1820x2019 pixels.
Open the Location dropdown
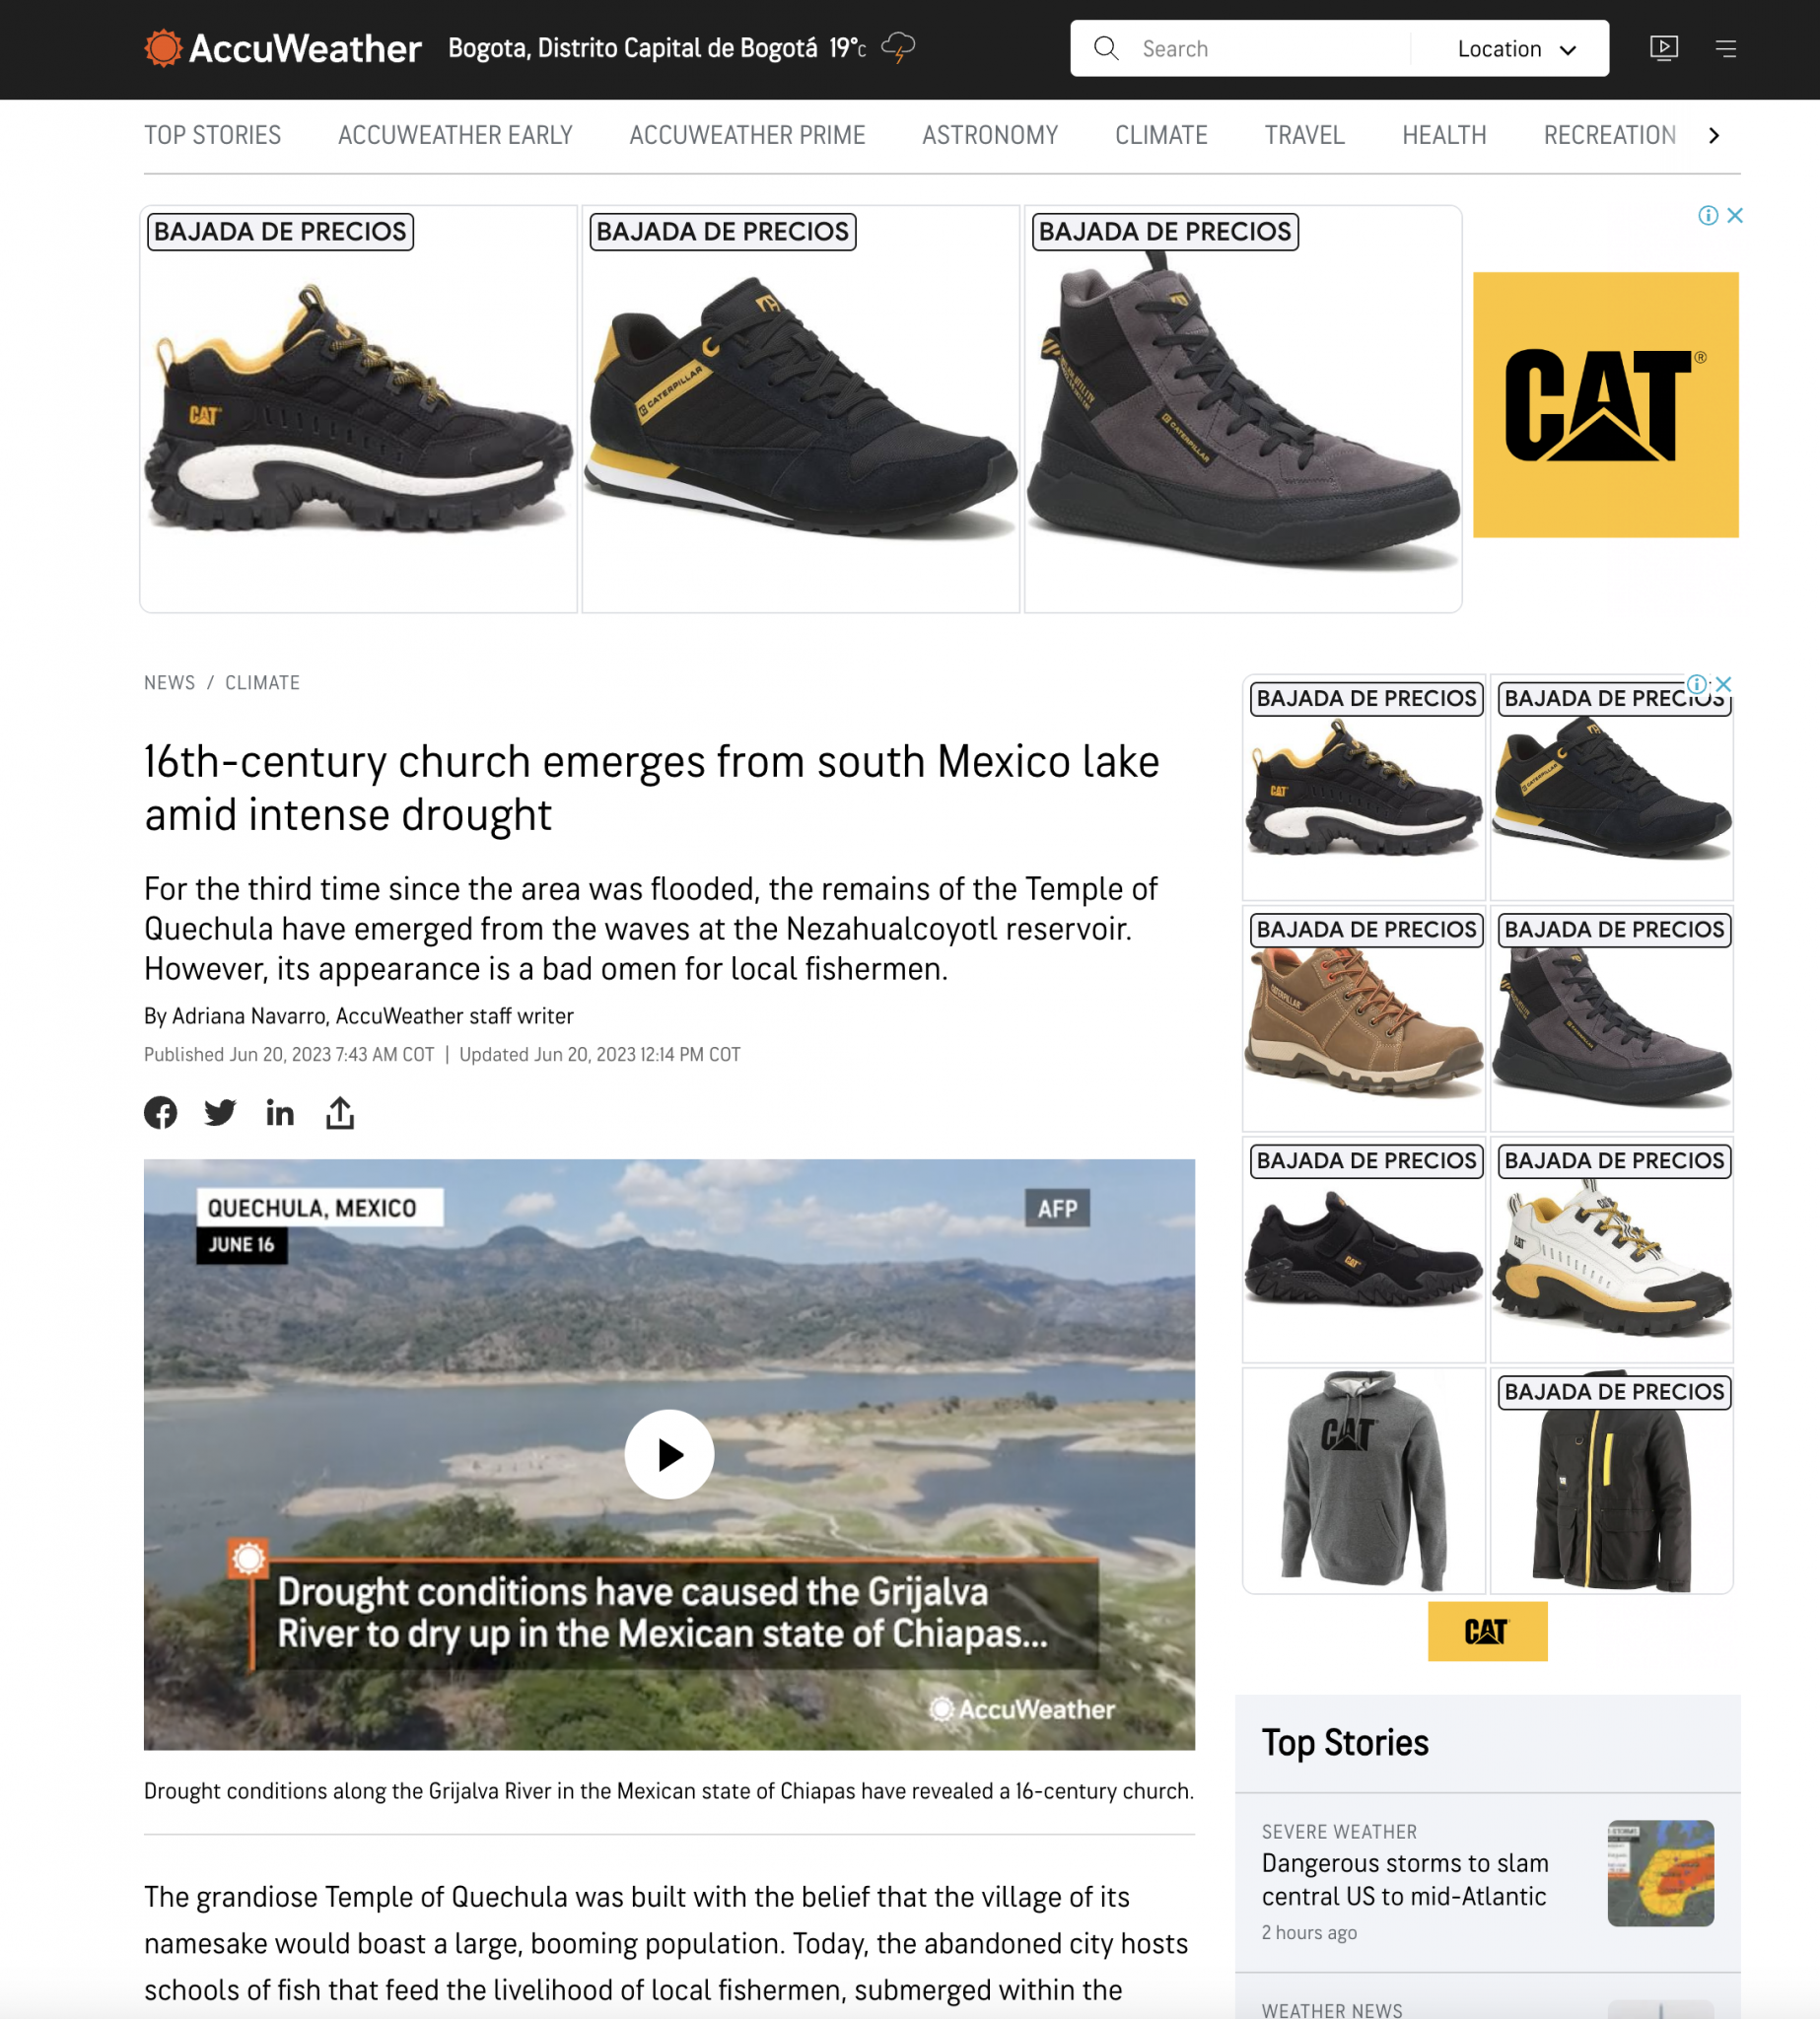pos(1516,49)
